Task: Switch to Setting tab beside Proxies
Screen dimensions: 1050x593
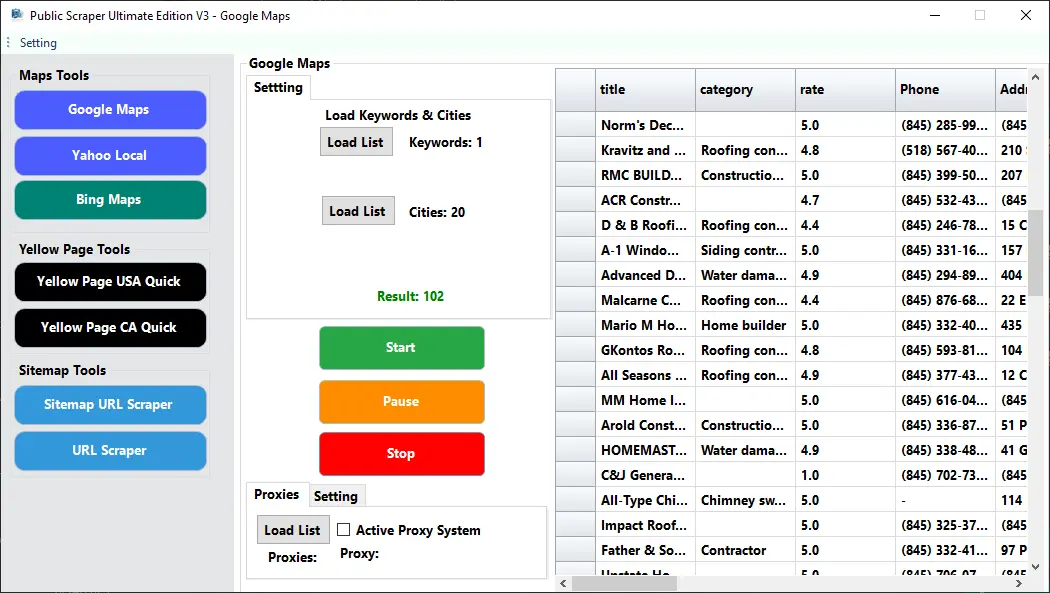Action: 336,496
